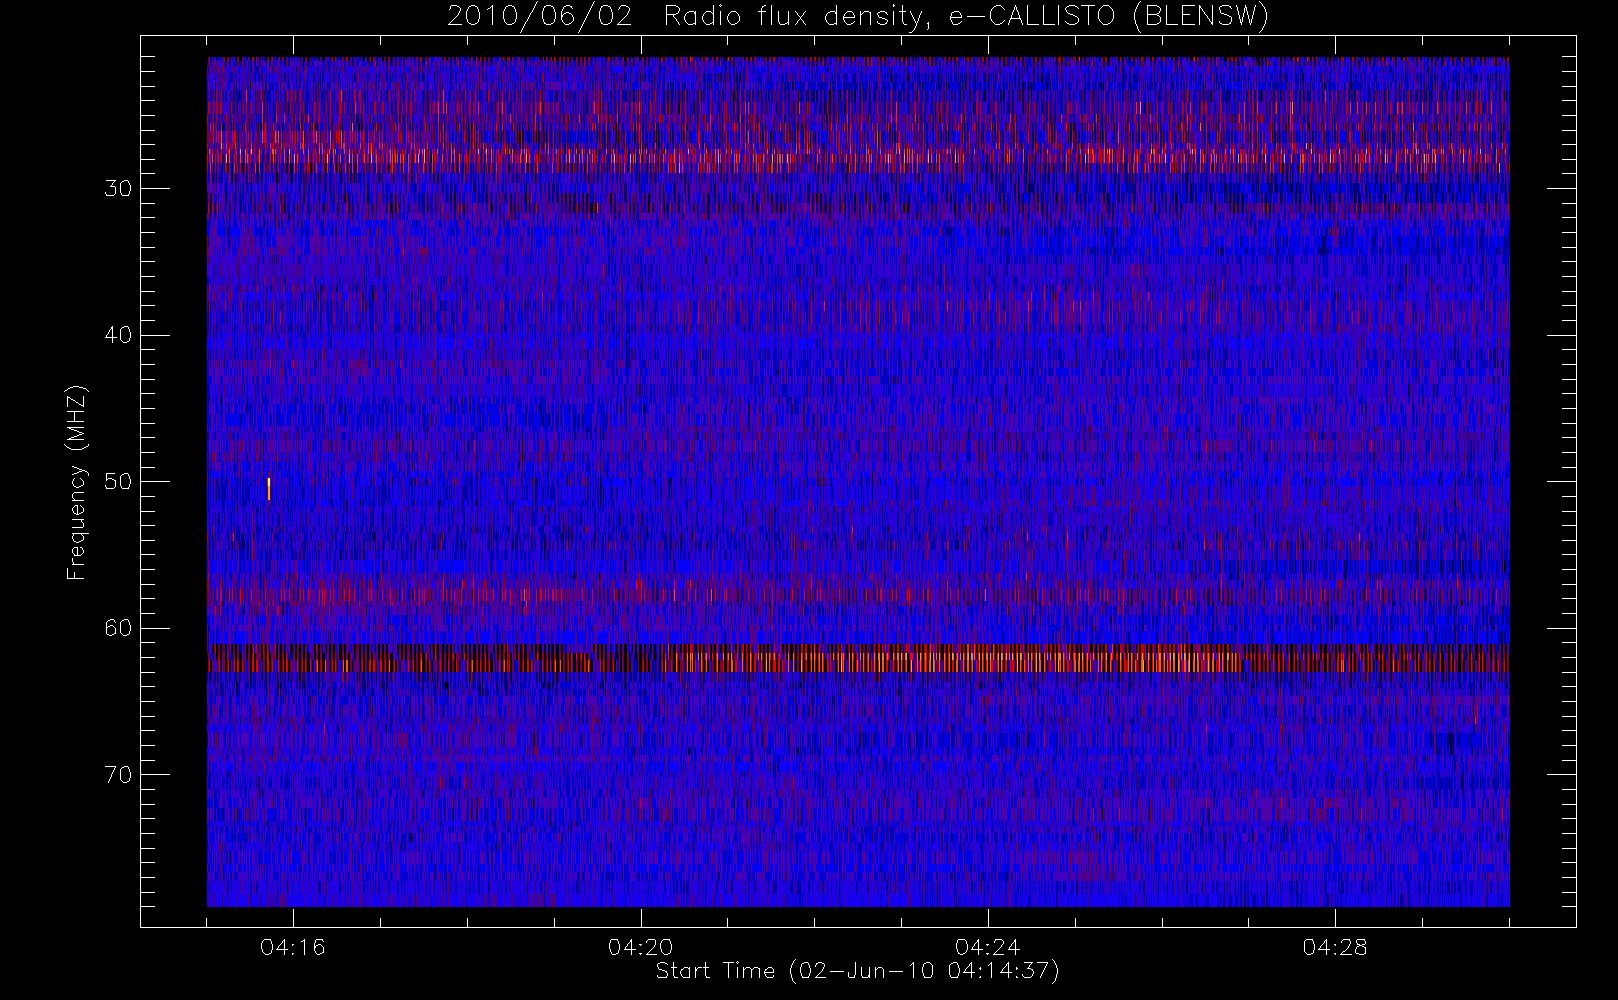The image size is (1618, 1000).
Task: Click the 04:24 time tick label
Action: click(987, 947)
